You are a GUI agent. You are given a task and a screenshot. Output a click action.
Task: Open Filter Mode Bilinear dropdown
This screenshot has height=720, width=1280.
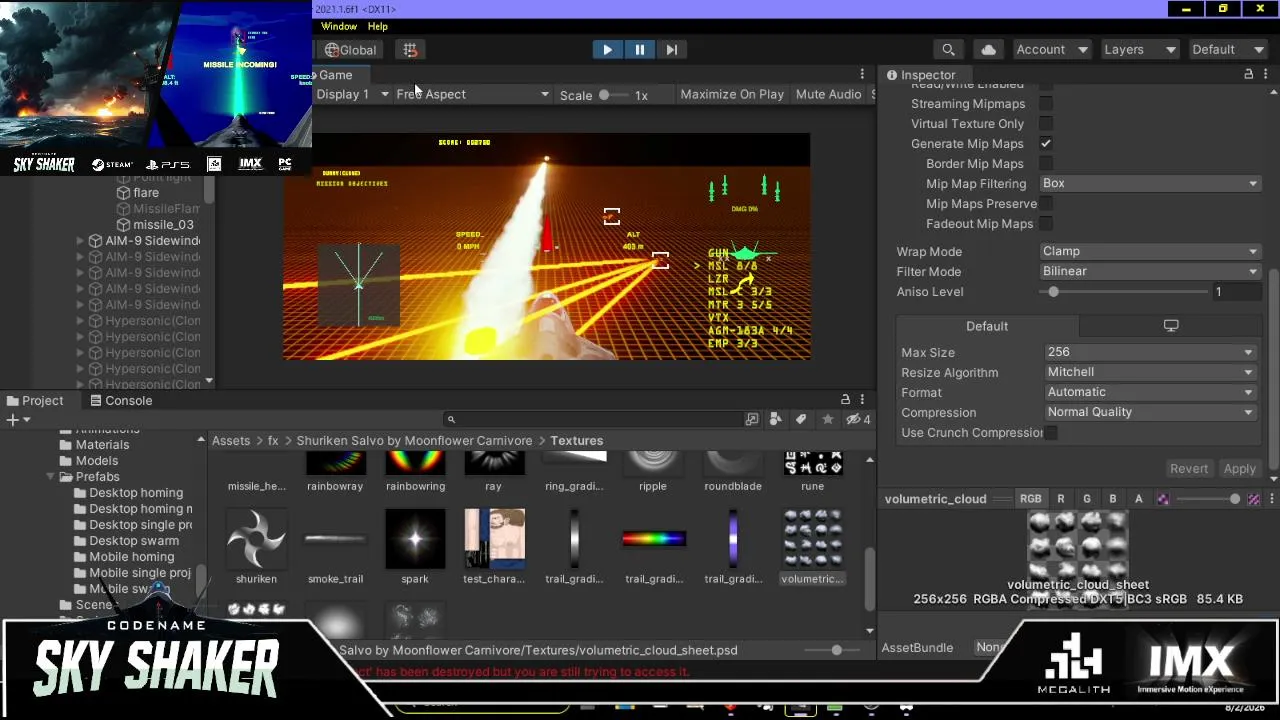coord(1150,272)
